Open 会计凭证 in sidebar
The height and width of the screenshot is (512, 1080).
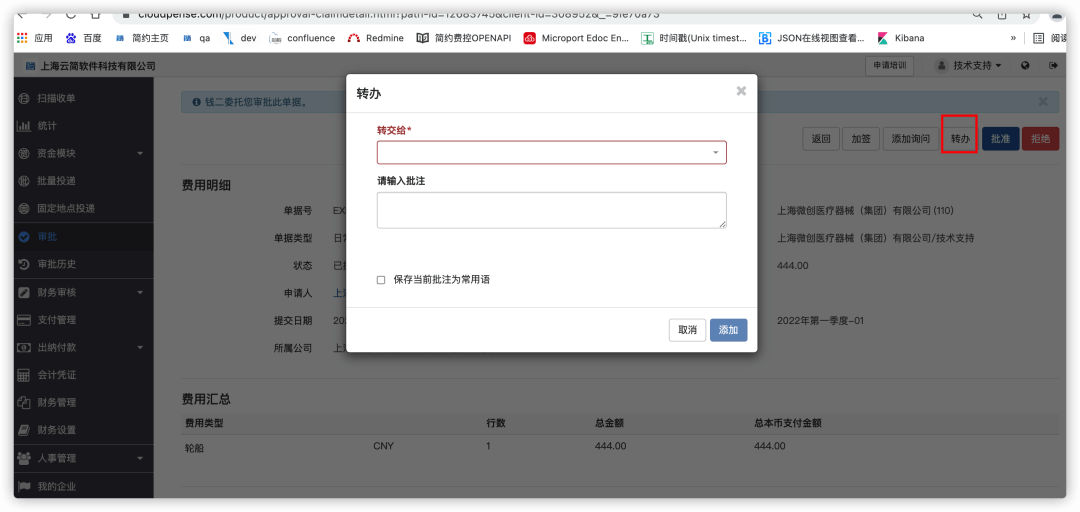tap(83, 375)
